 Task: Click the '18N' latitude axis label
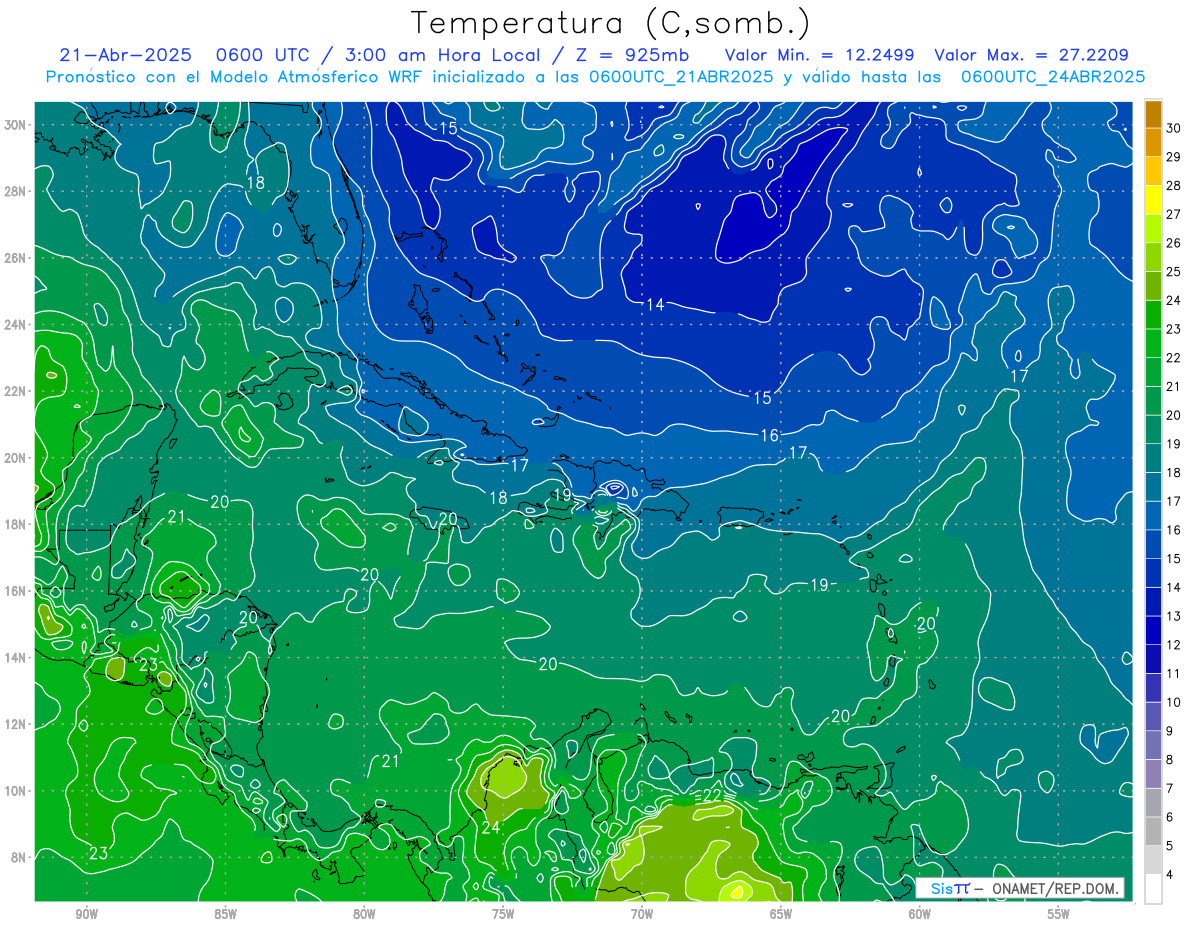click(17, 524)
